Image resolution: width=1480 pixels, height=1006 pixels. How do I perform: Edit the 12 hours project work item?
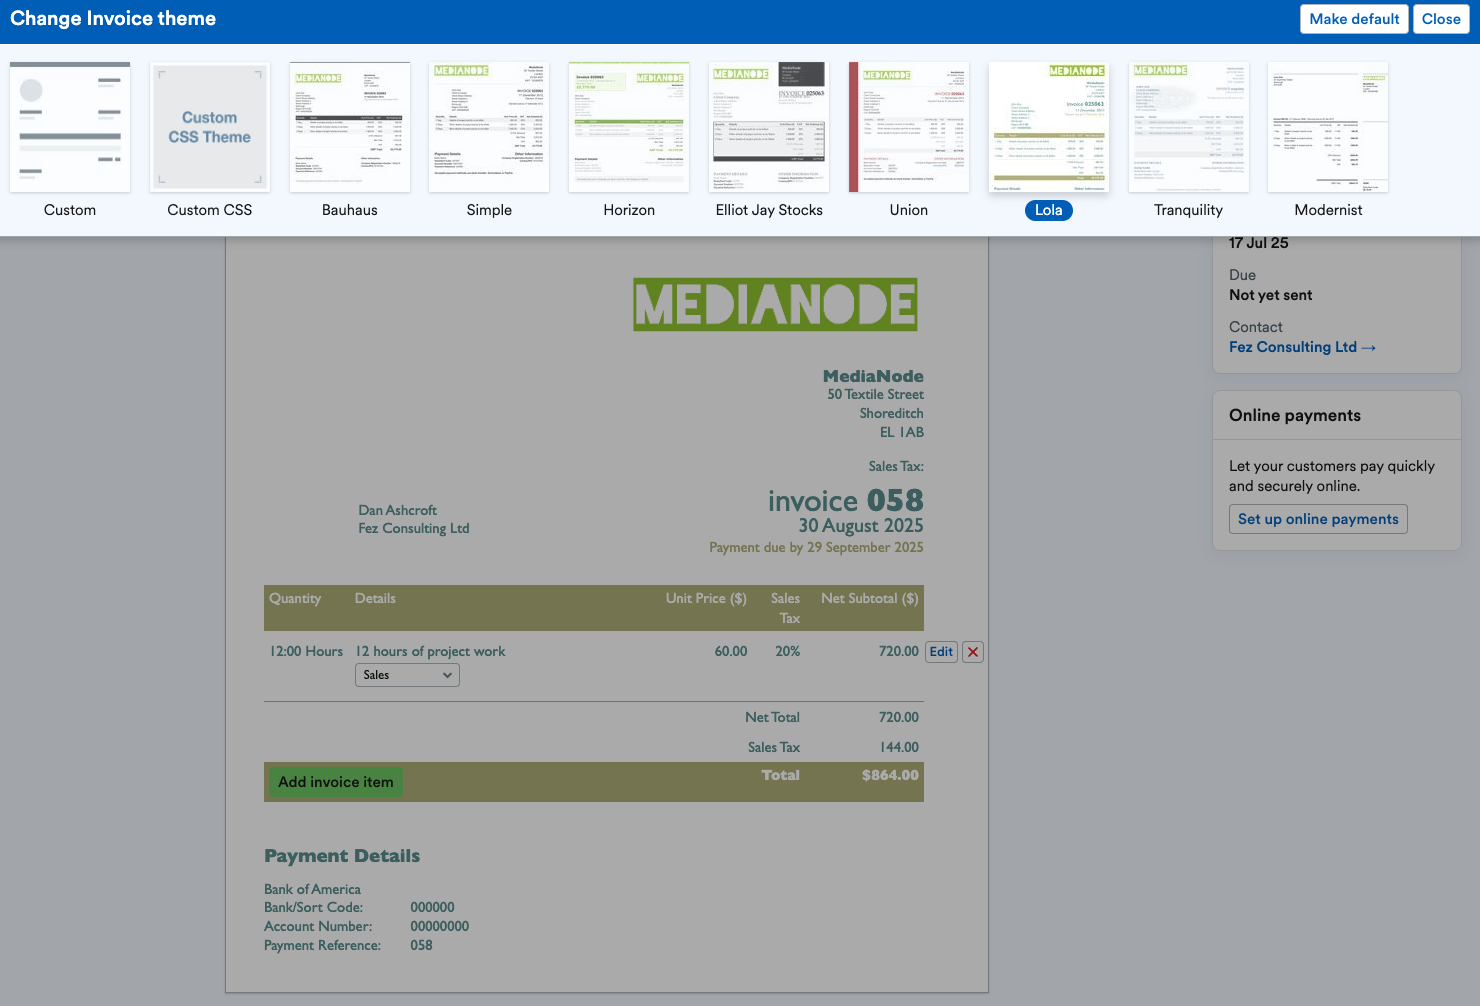(x=941, y=652)
